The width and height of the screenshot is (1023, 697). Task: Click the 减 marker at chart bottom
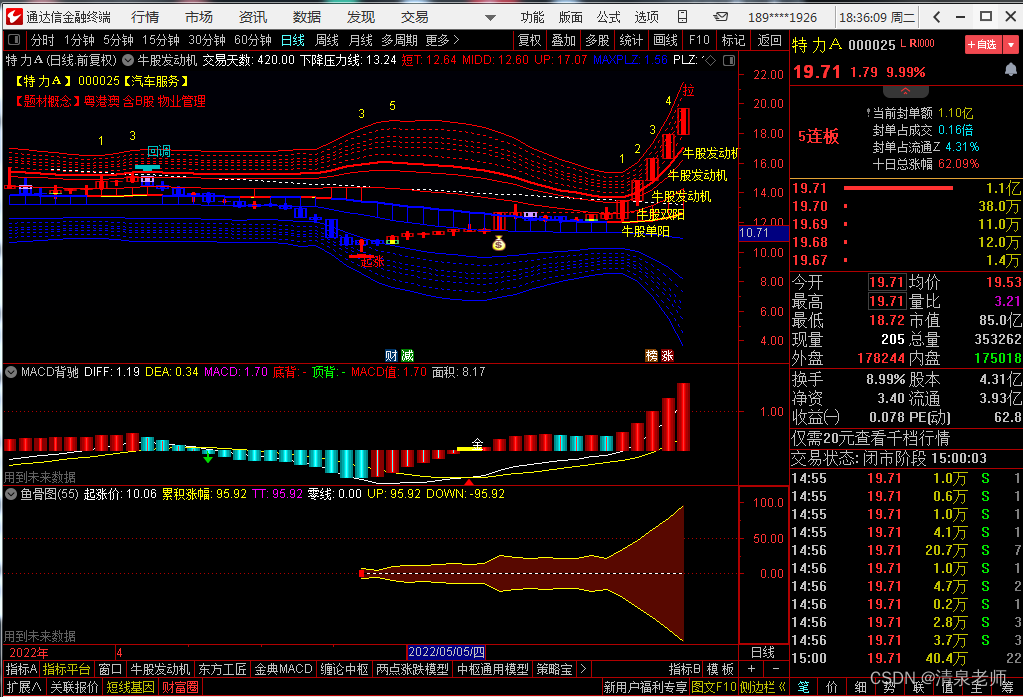[x=407, y=356]
